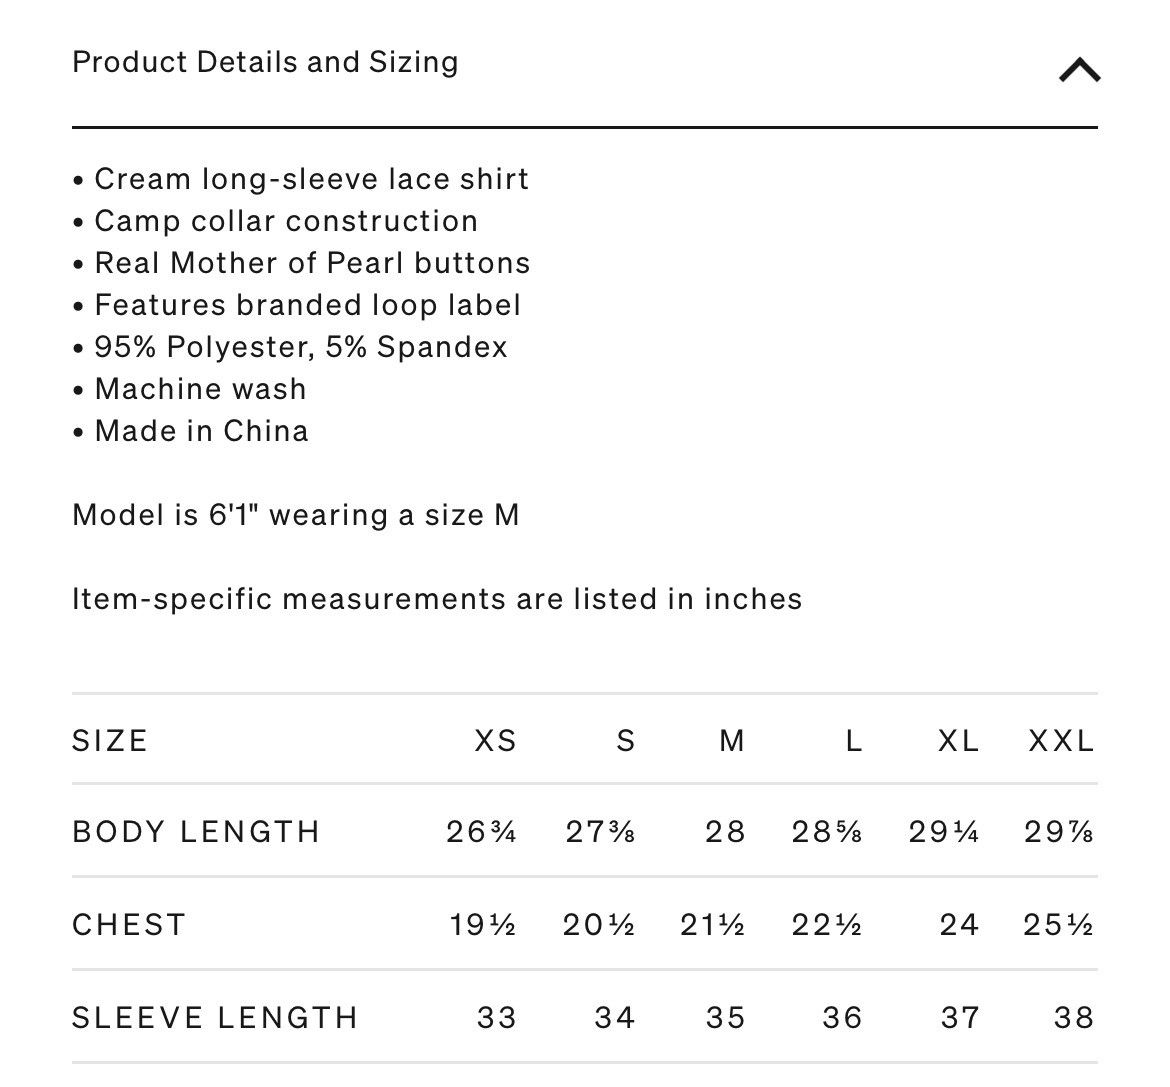Click the CHEST row label

click(x=129, y=925)
